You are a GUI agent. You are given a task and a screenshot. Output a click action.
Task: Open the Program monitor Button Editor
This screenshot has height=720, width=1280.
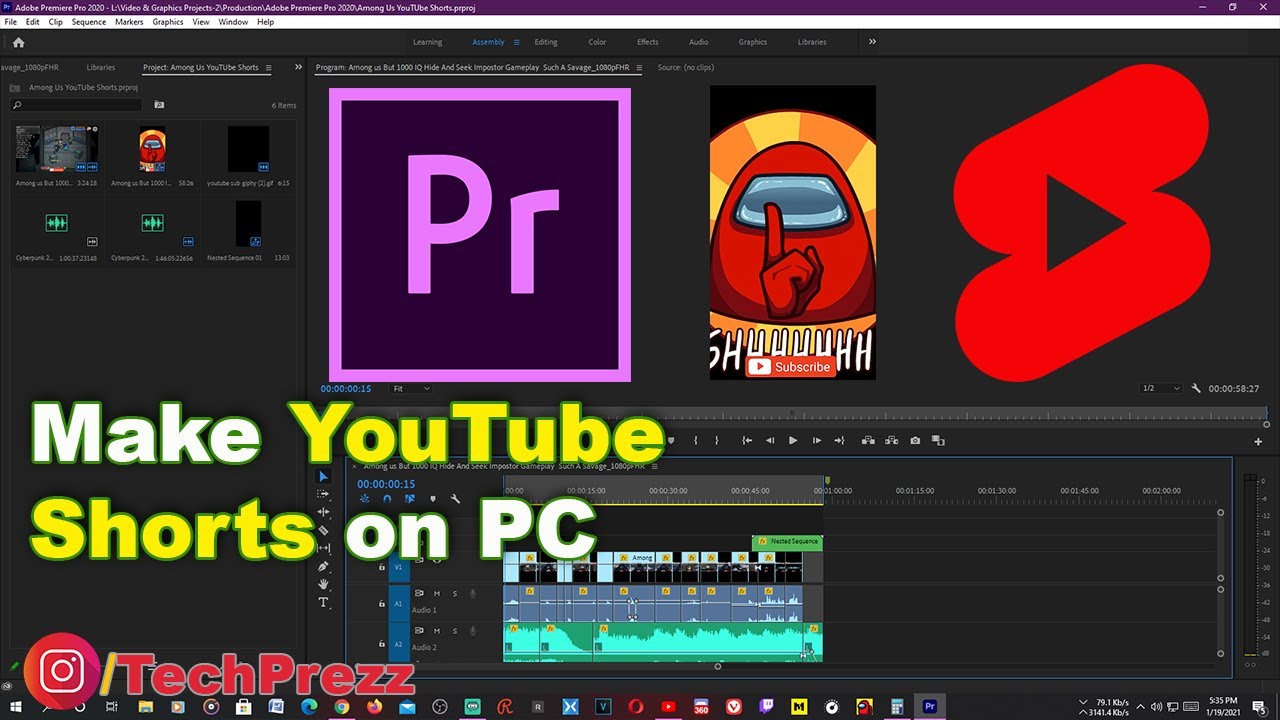[x=1258, y=441]
